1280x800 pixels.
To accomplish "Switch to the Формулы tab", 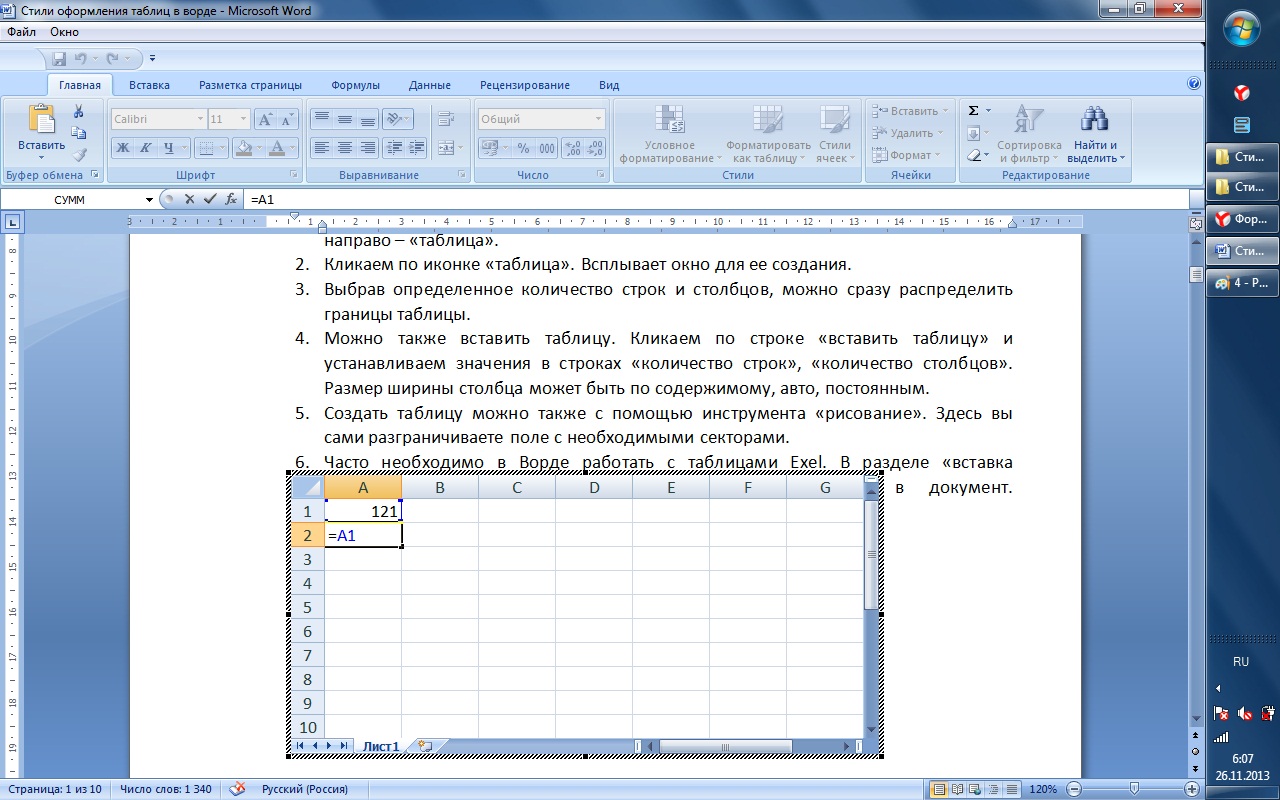I will click(355, 85).
